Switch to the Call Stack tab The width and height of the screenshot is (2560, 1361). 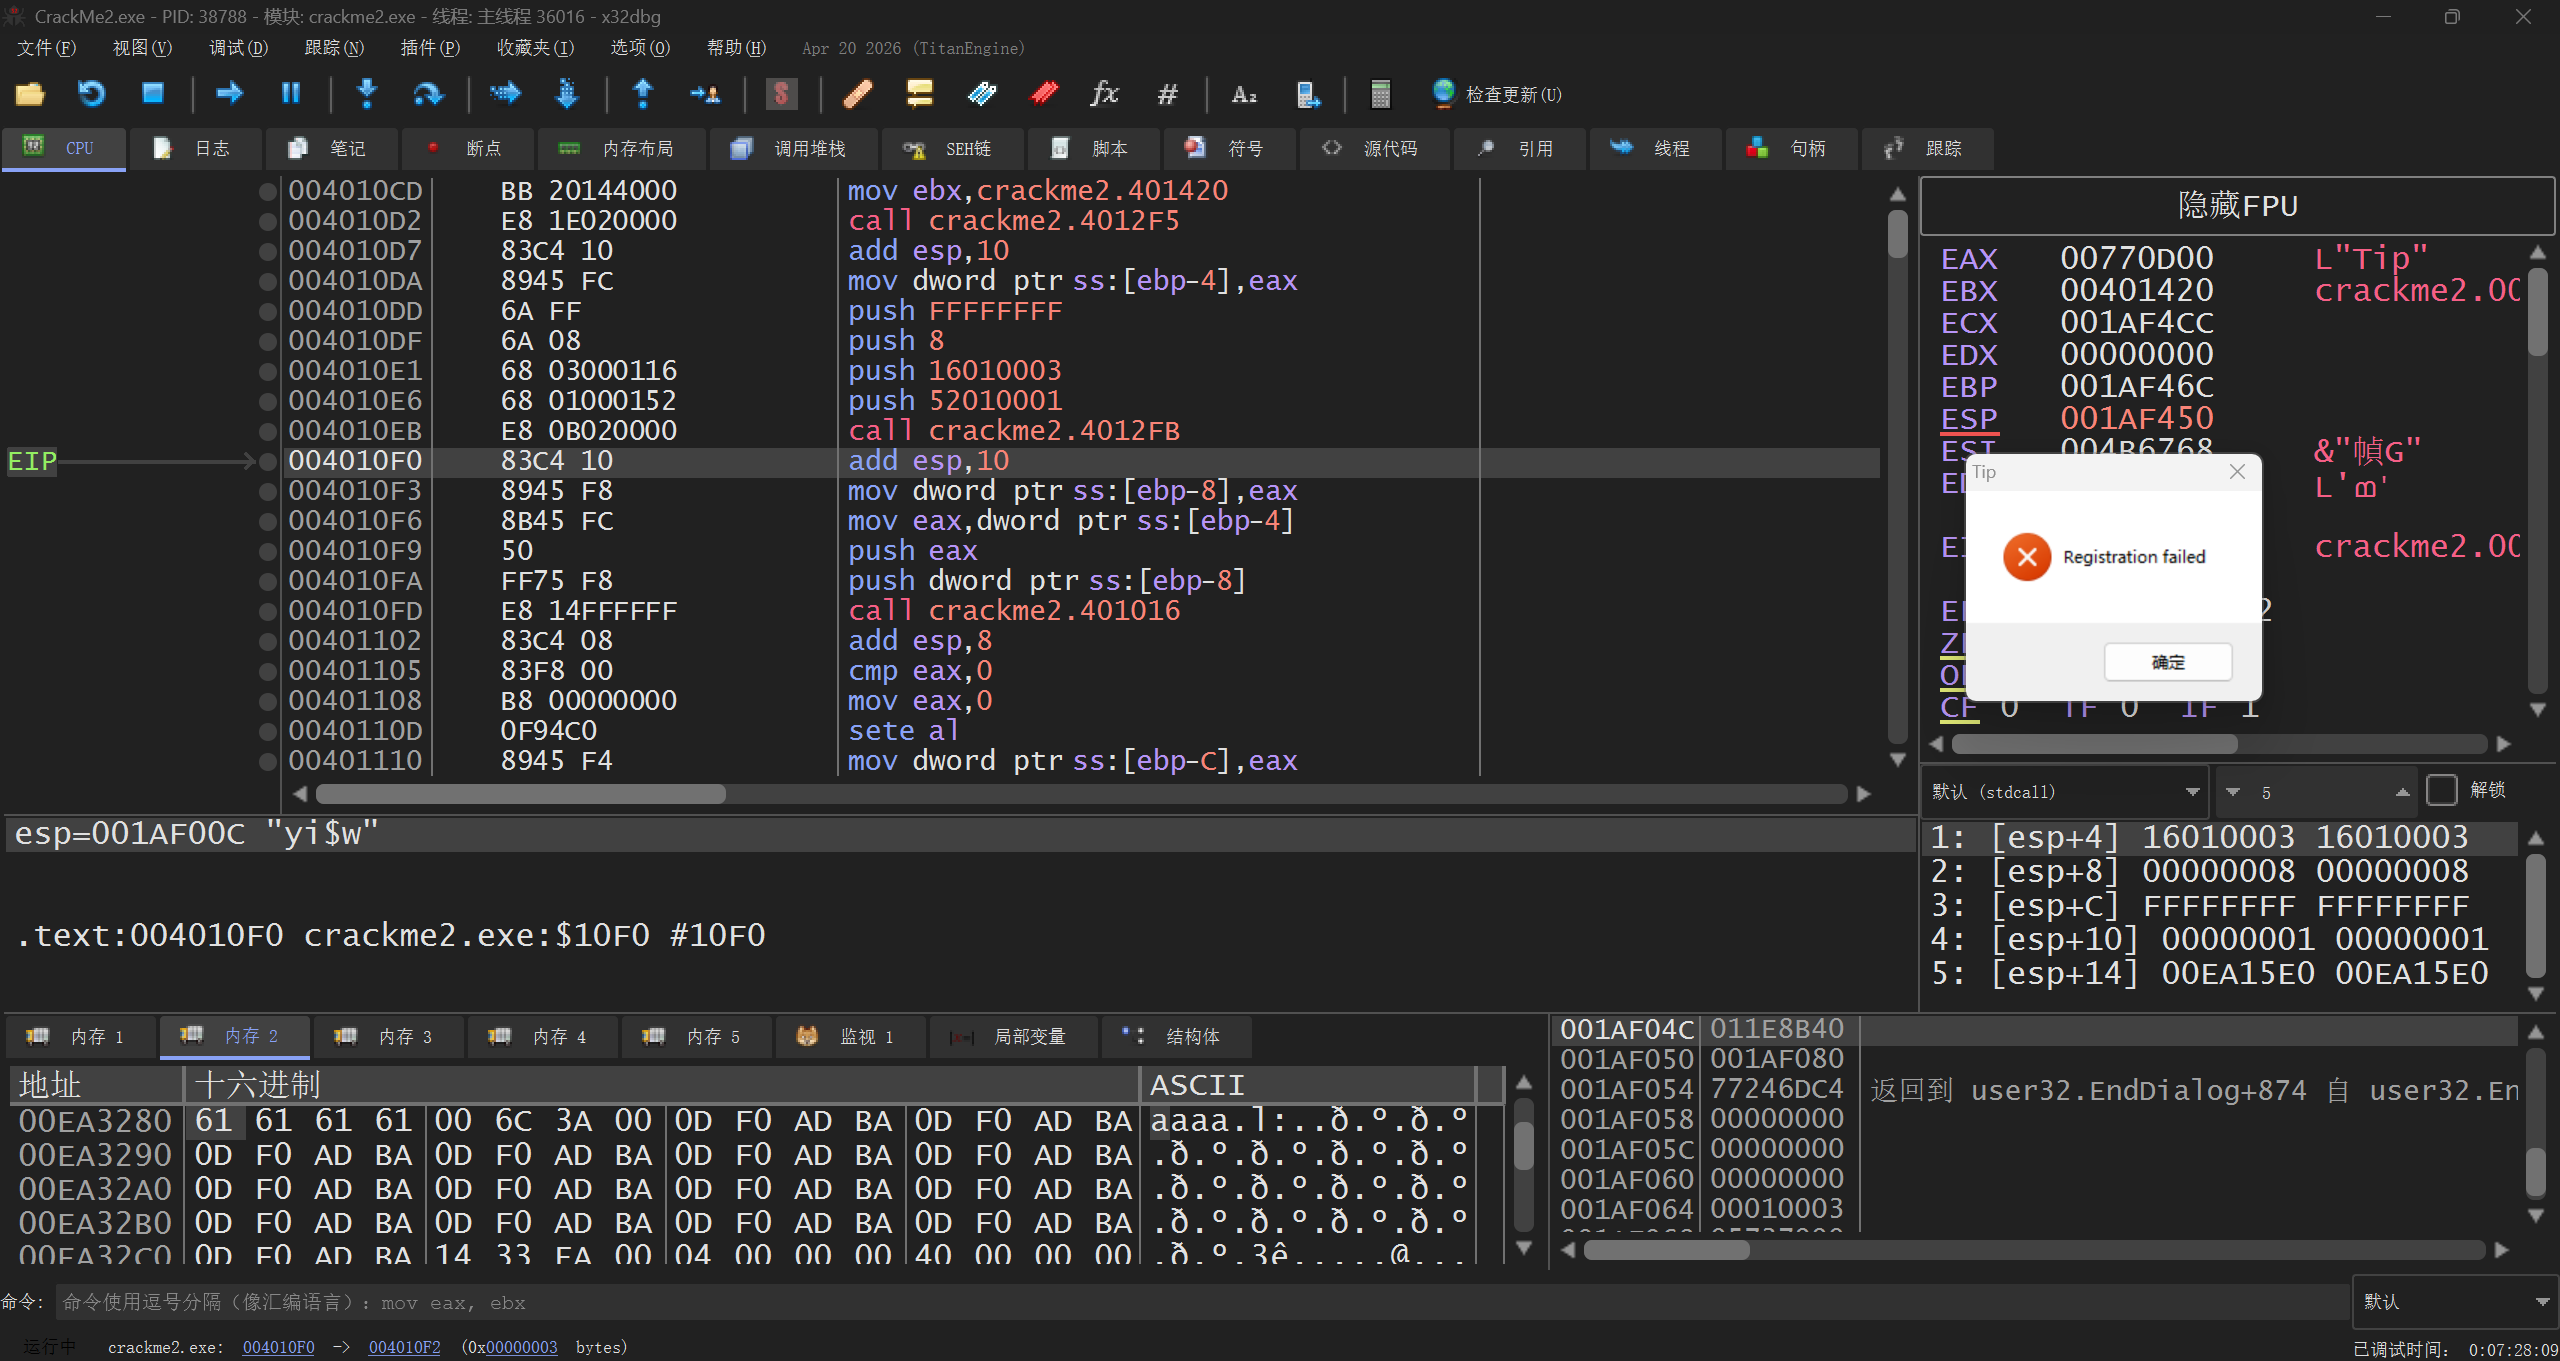[792, 148]
